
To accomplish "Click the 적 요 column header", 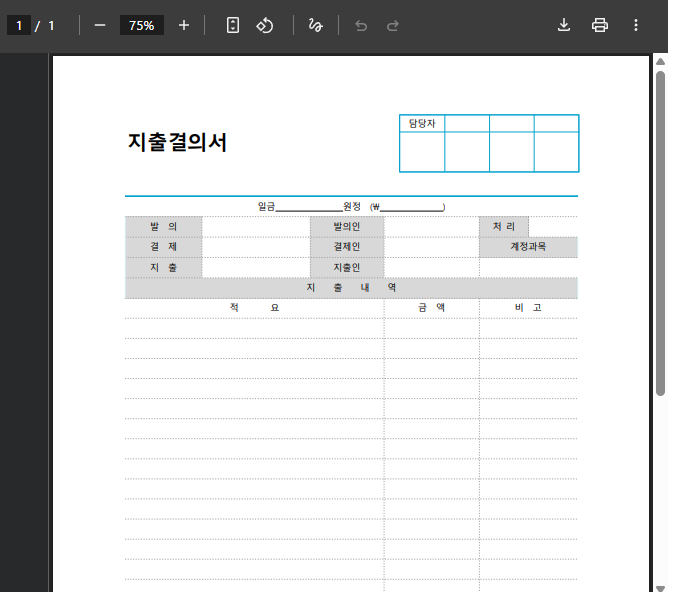I will coord(255,308).
